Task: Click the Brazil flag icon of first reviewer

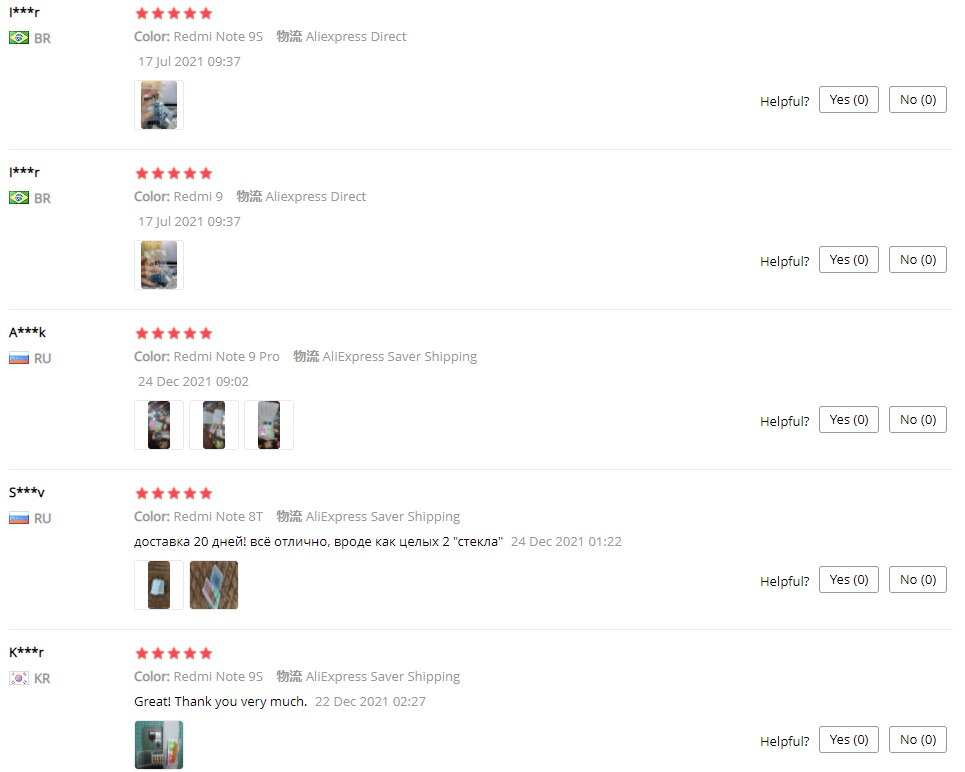Action: tap(19, 38)
